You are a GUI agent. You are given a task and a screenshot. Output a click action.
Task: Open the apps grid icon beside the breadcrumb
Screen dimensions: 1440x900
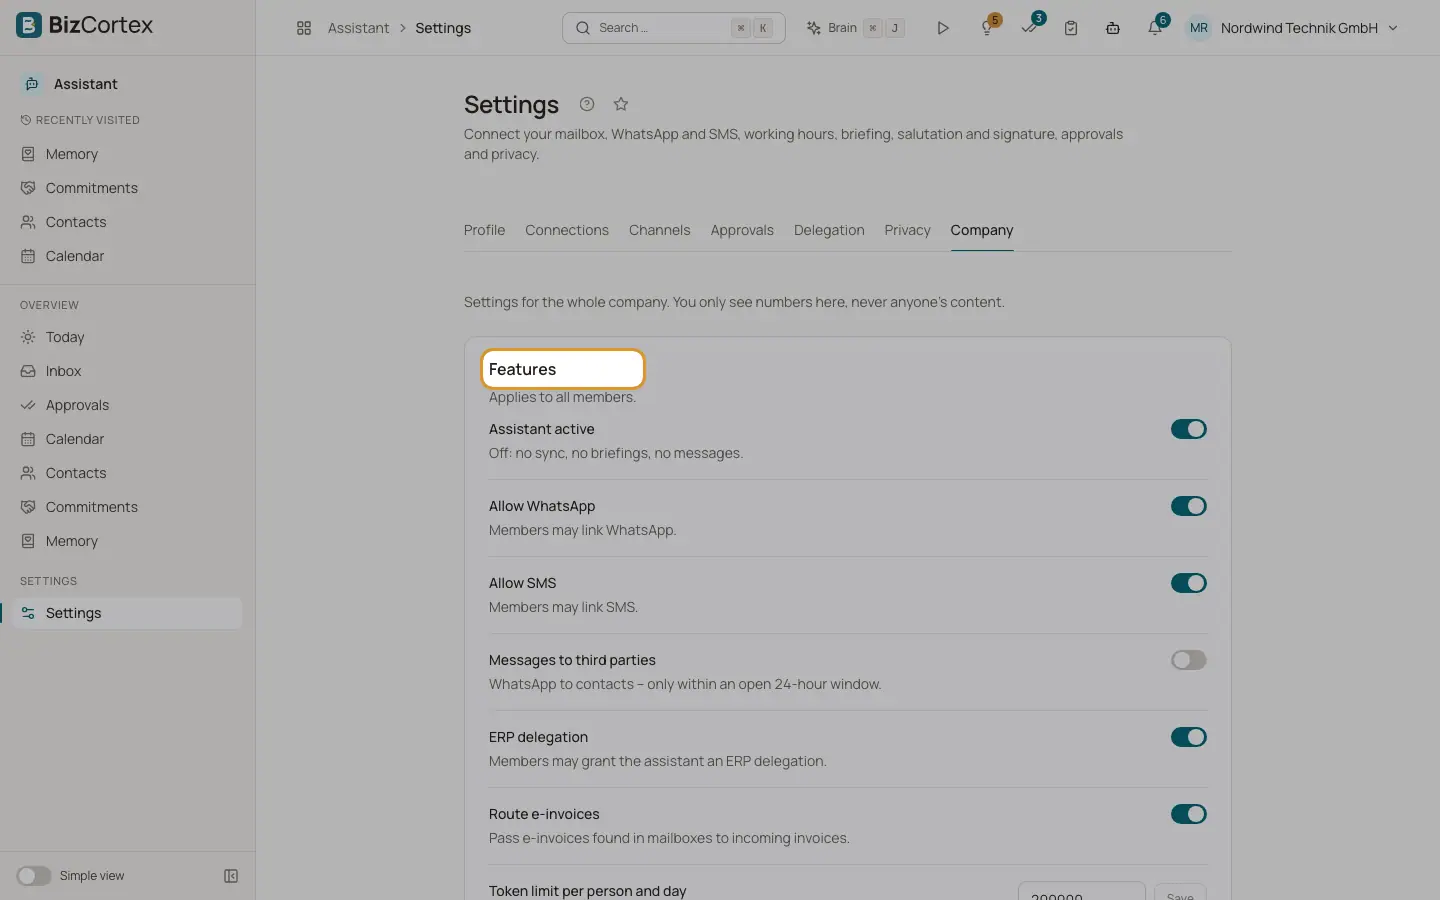click(304, 28)
